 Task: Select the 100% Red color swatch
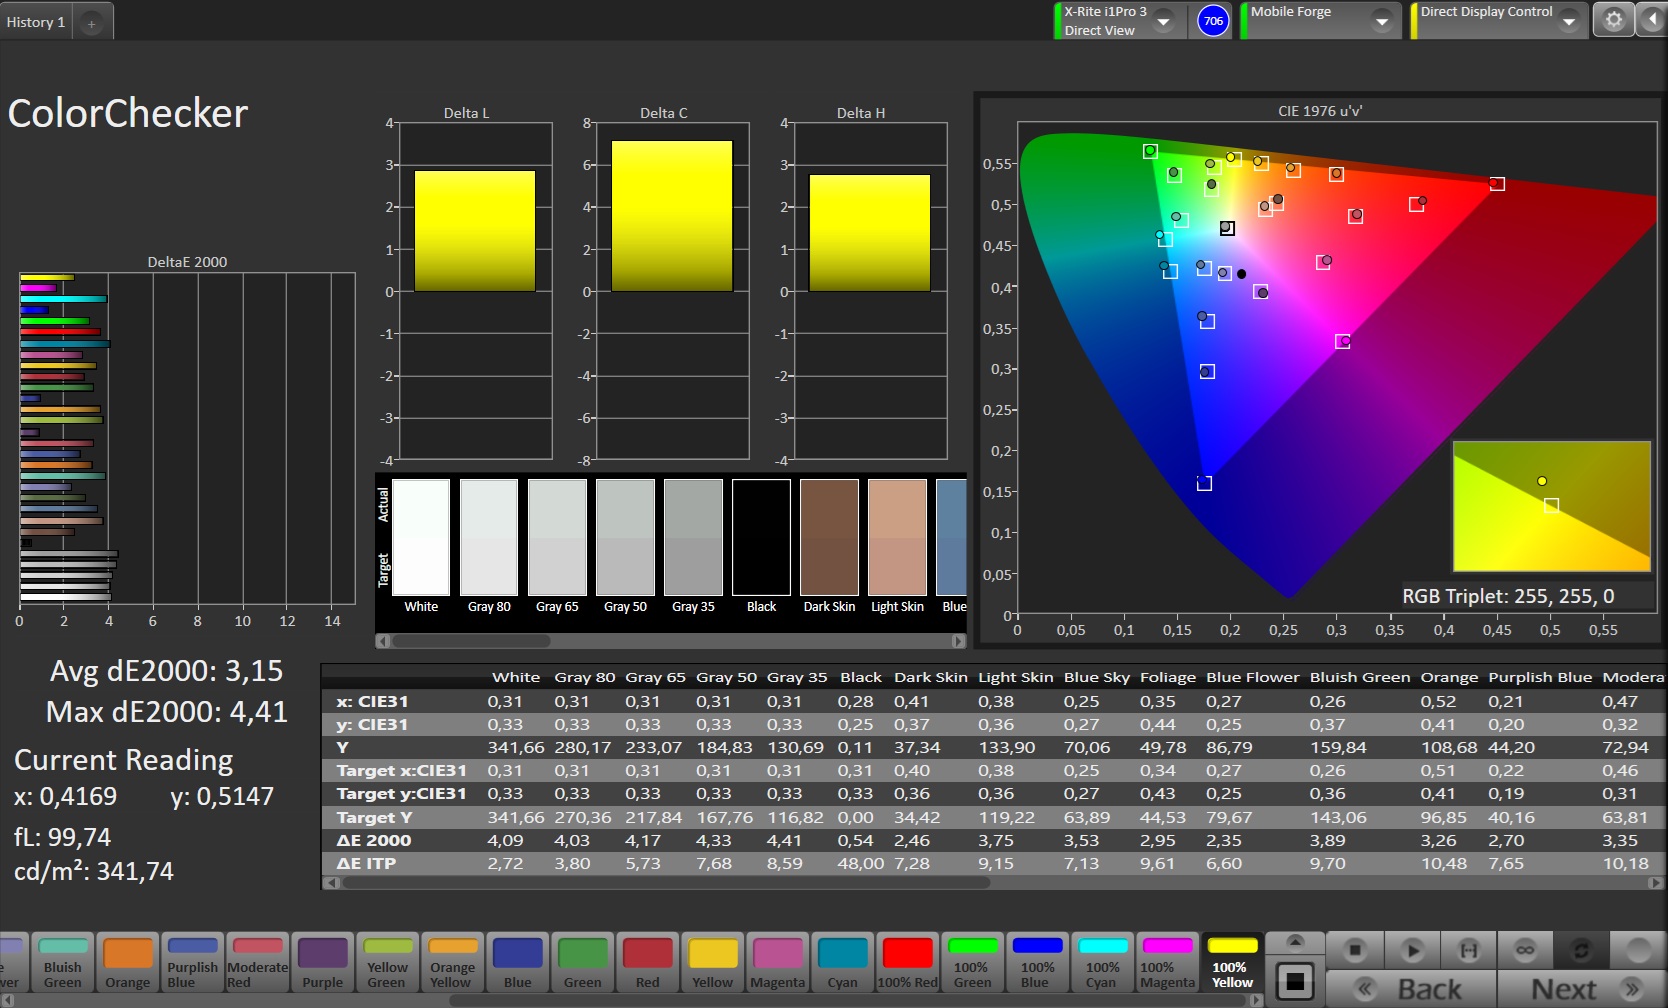coord(907,962)
